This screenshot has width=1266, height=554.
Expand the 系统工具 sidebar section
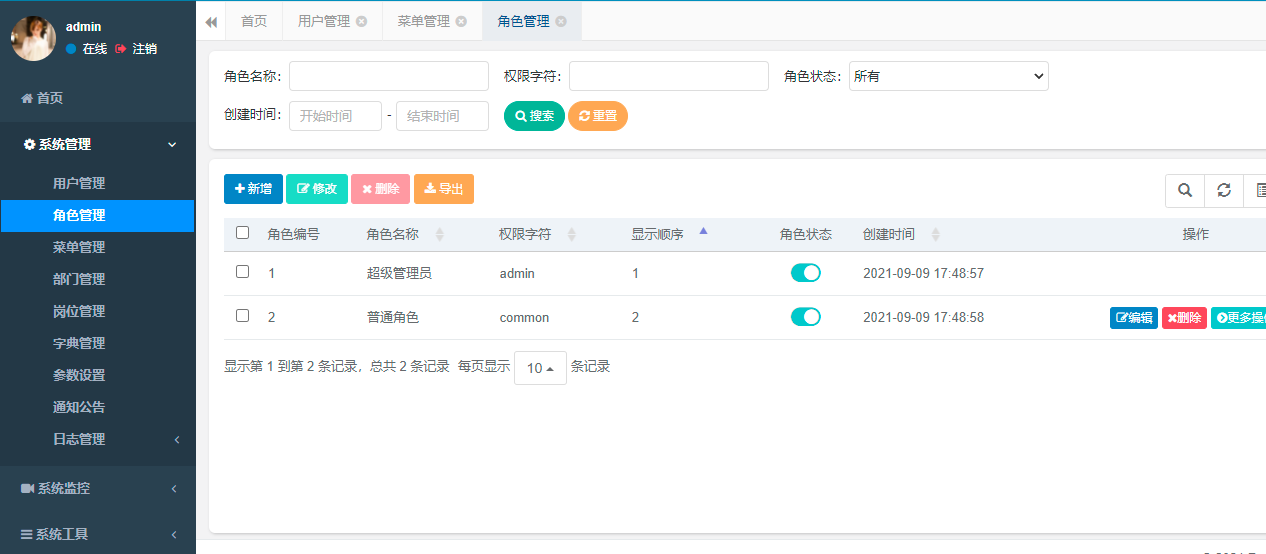(x=98, y=534)
